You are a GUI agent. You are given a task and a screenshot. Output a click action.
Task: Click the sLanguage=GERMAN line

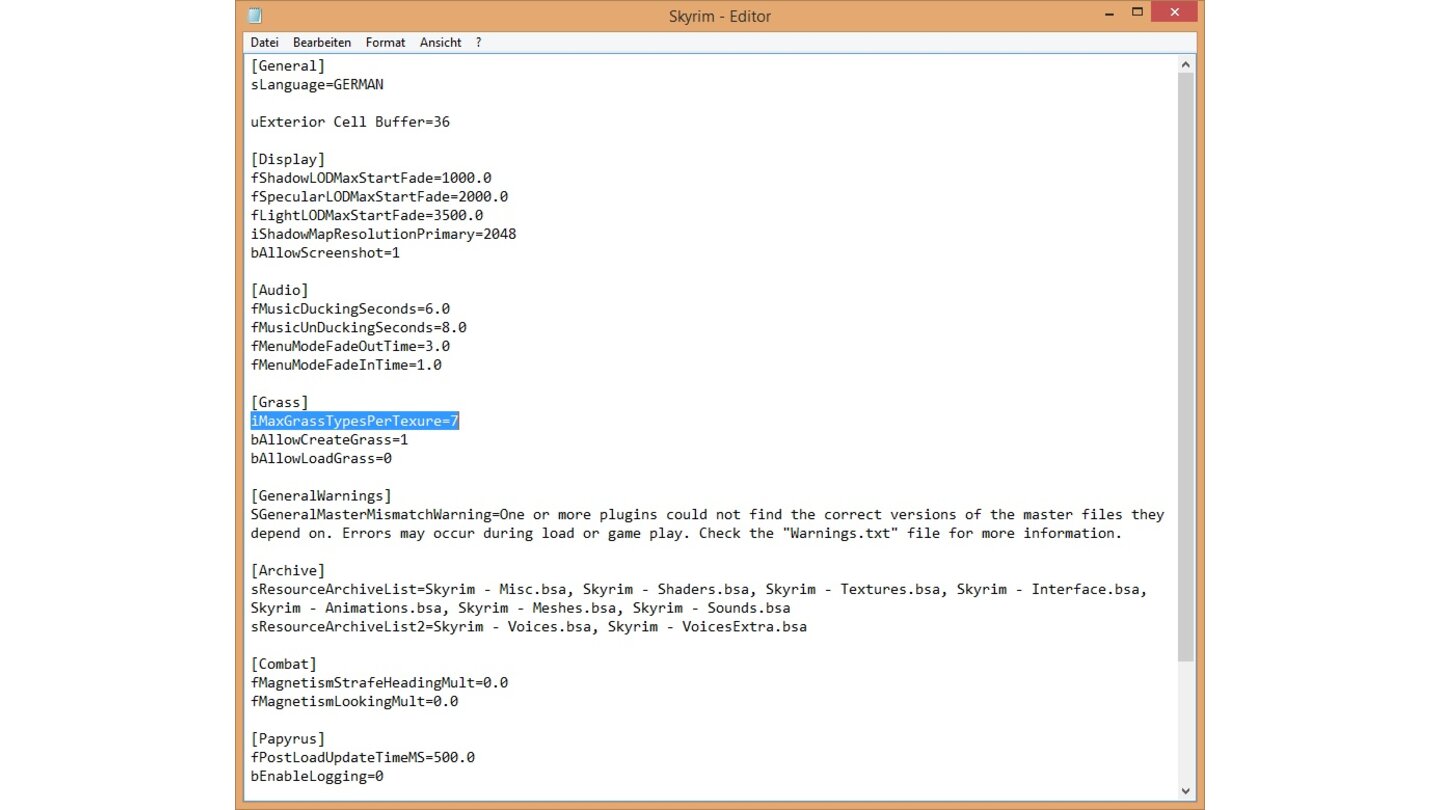point(317,85)
